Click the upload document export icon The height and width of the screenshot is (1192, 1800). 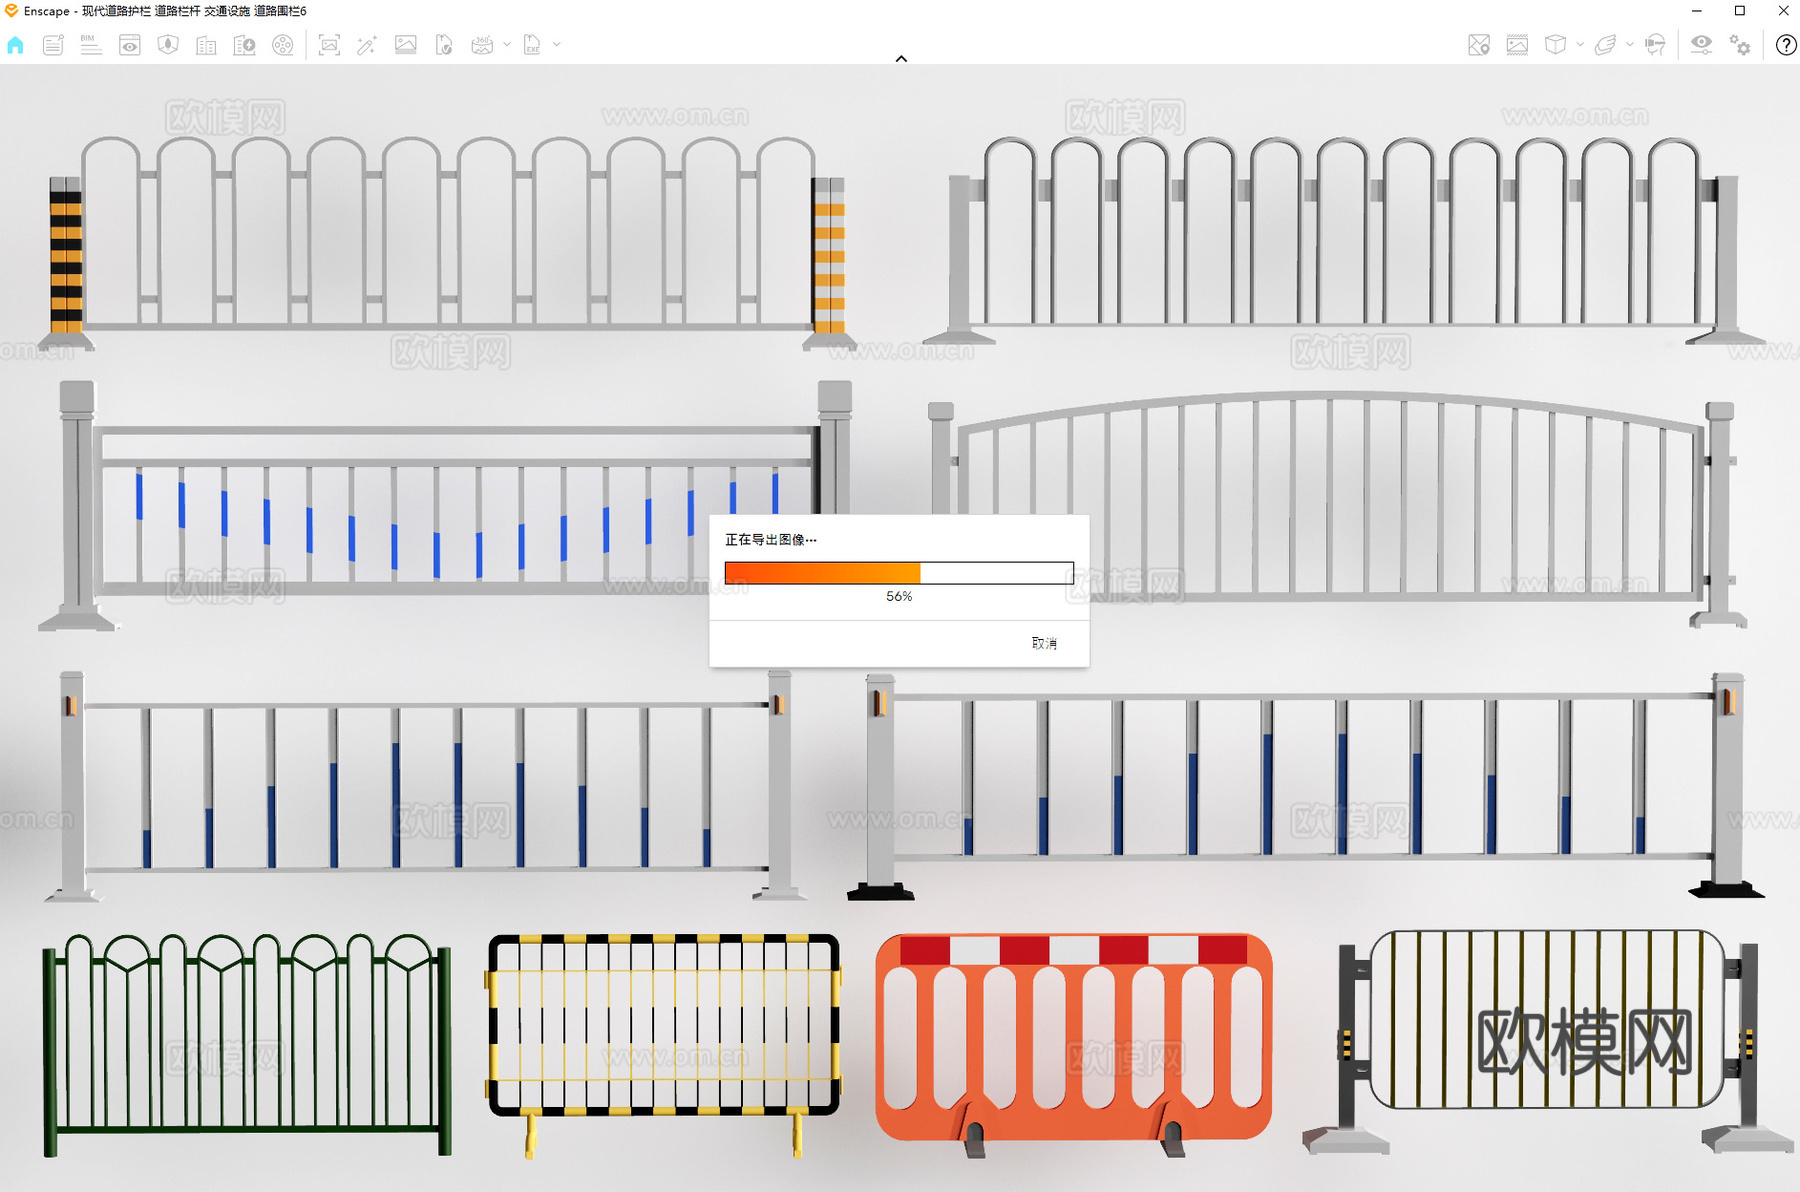pos(444,45)
